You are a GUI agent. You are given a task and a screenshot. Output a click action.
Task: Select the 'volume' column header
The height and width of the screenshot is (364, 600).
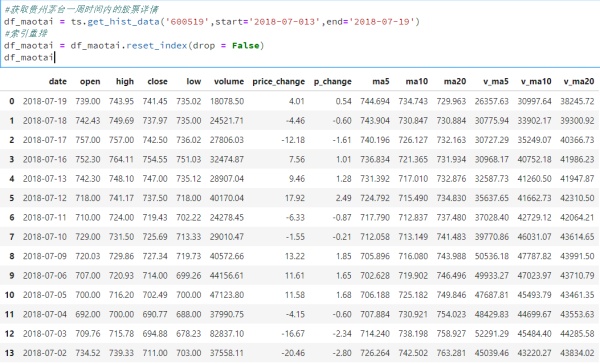tap(229, 82)
